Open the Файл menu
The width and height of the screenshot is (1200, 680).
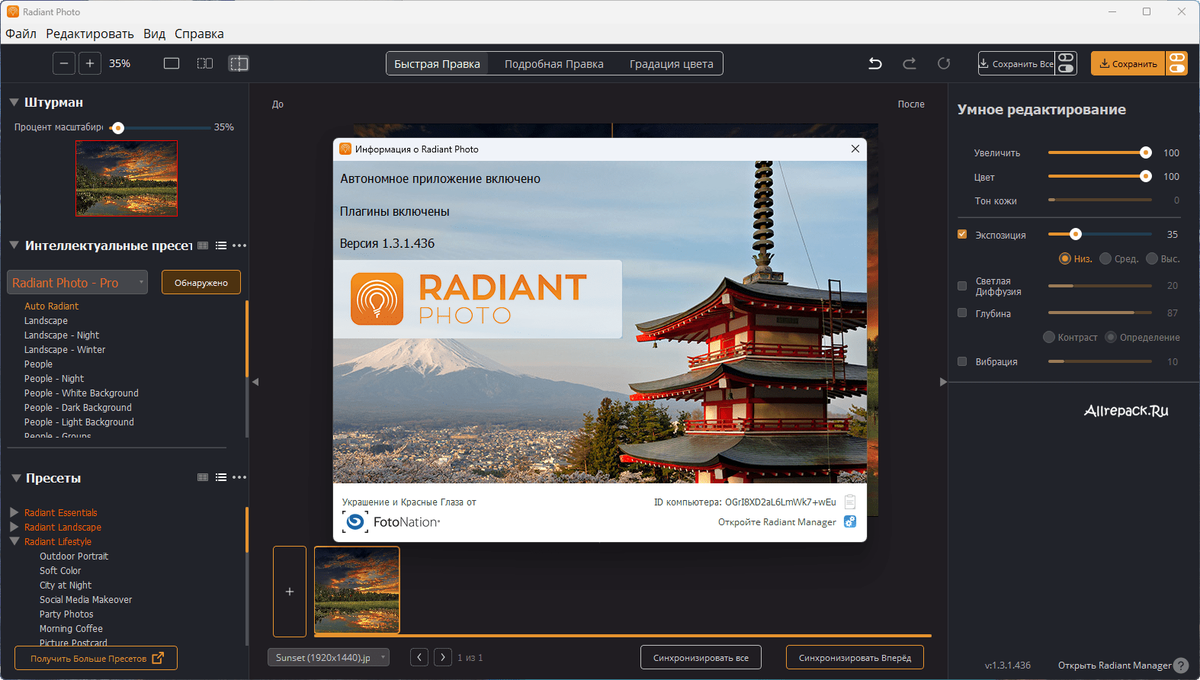[x=20, y=34]
